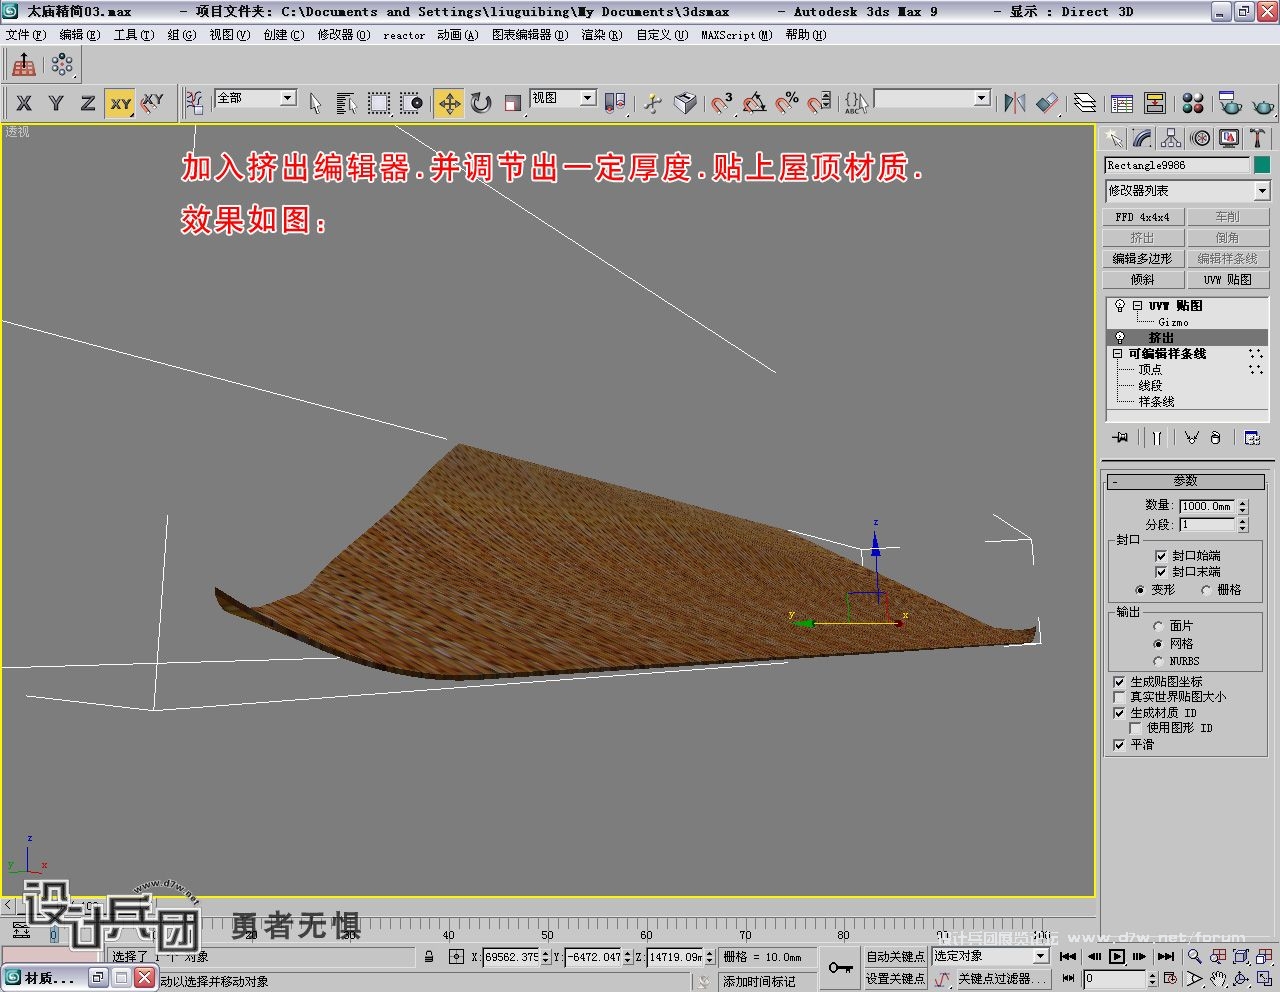Click the 编辑多边形 button
This screenshot has width=1280, height=992.
[1142, 259]
